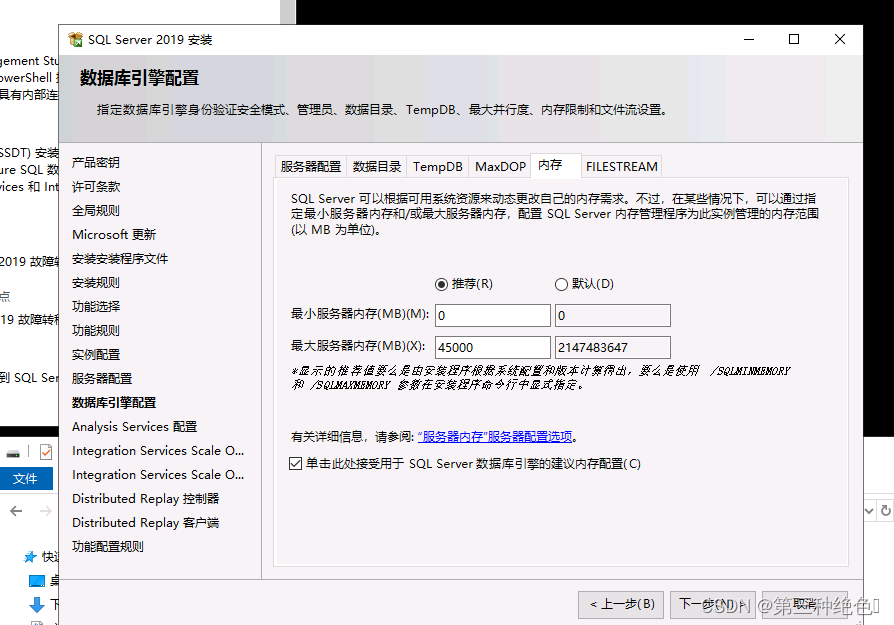Click the back arrow in the Explorer window
The image size is (894, 625).
16,511
